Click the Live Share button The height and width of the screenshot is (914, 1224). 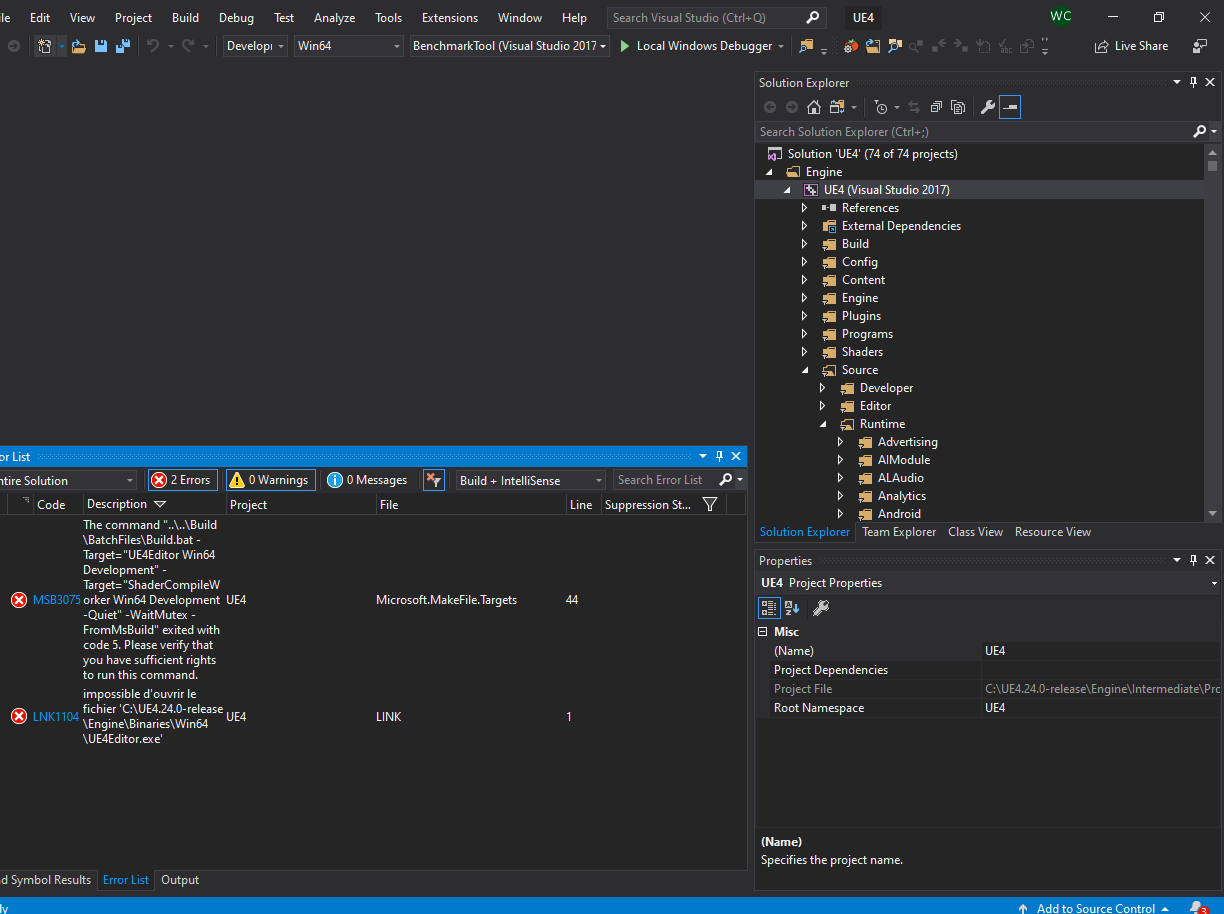pos(1131,46)
